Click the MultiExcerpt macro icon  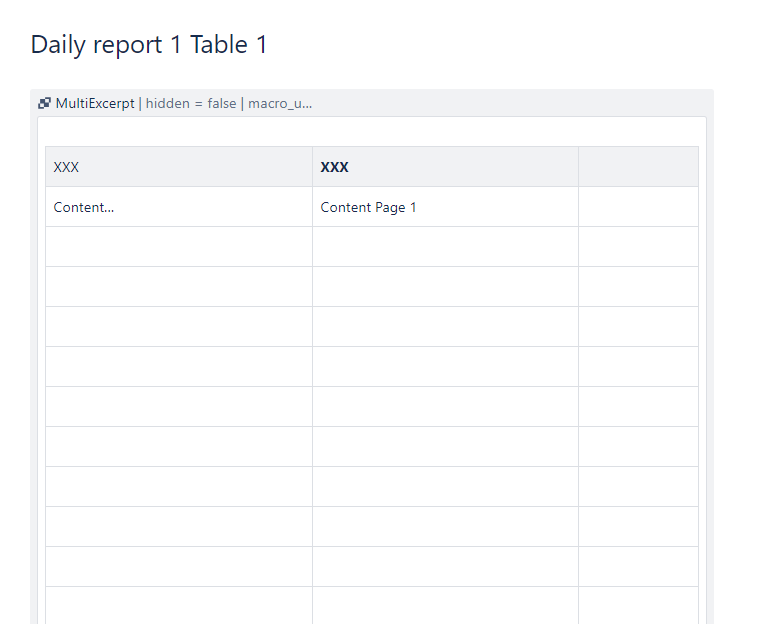click(x=44, y=103)
